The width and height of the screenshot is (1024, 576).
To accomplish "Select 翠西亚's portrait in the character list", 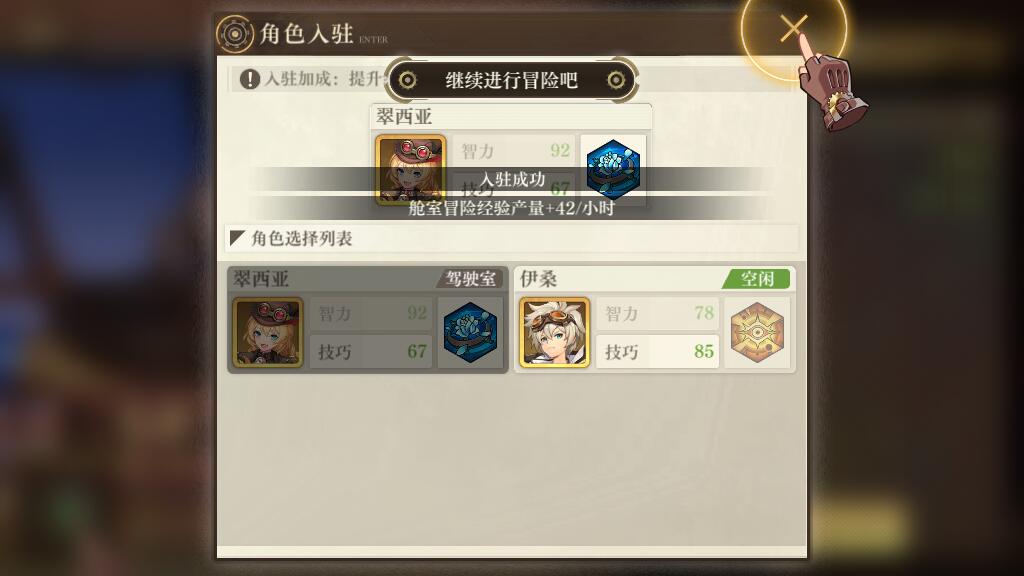I will point(268,332).
